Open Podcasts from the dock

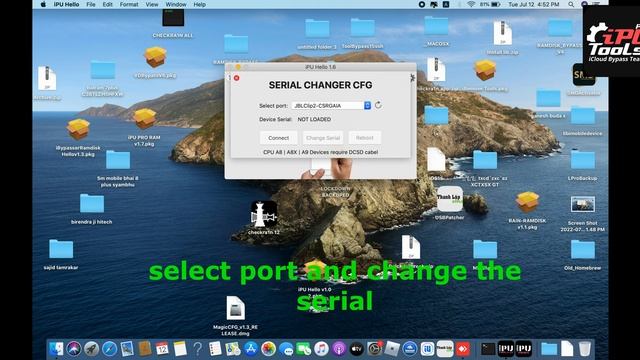coord(339,349)
